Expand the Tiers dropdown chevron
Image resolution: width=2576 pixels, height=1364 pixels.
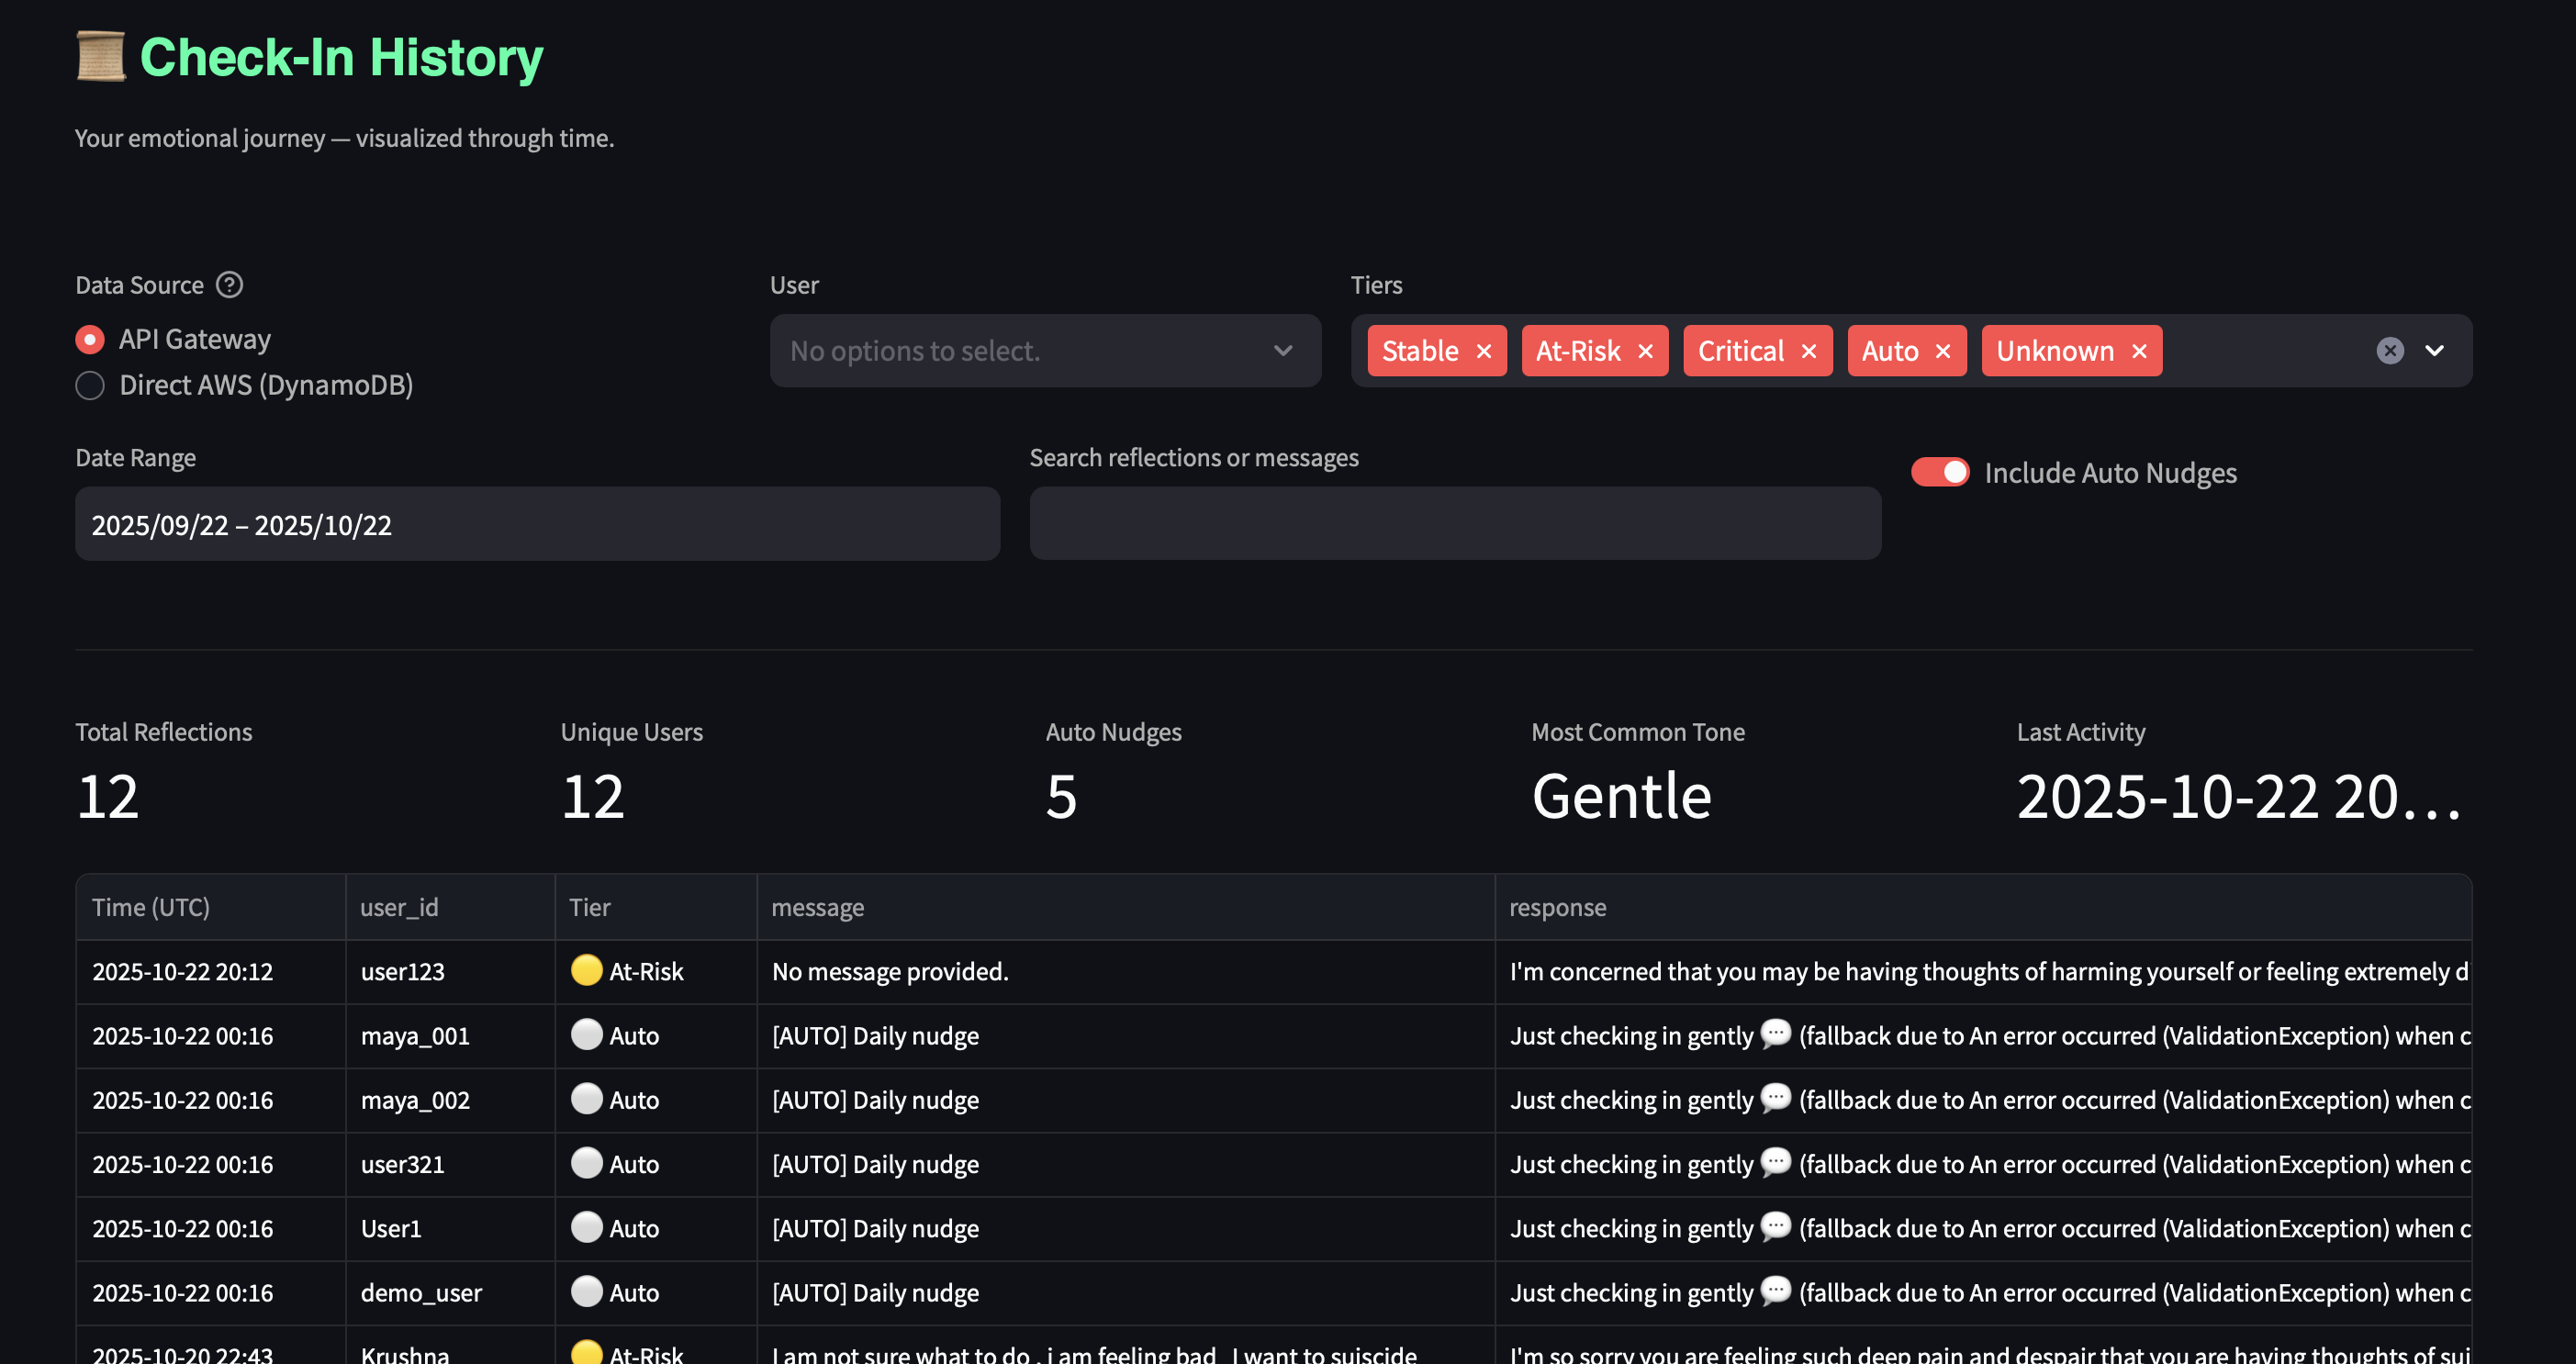coord(2435,351)
